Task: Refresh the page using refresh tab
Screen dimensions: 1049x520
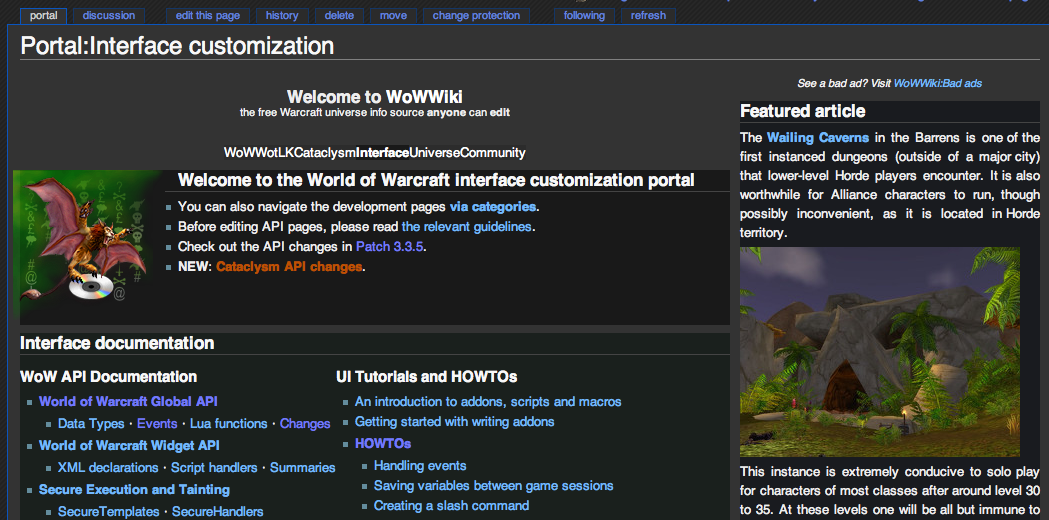Action: coord(648,16)
